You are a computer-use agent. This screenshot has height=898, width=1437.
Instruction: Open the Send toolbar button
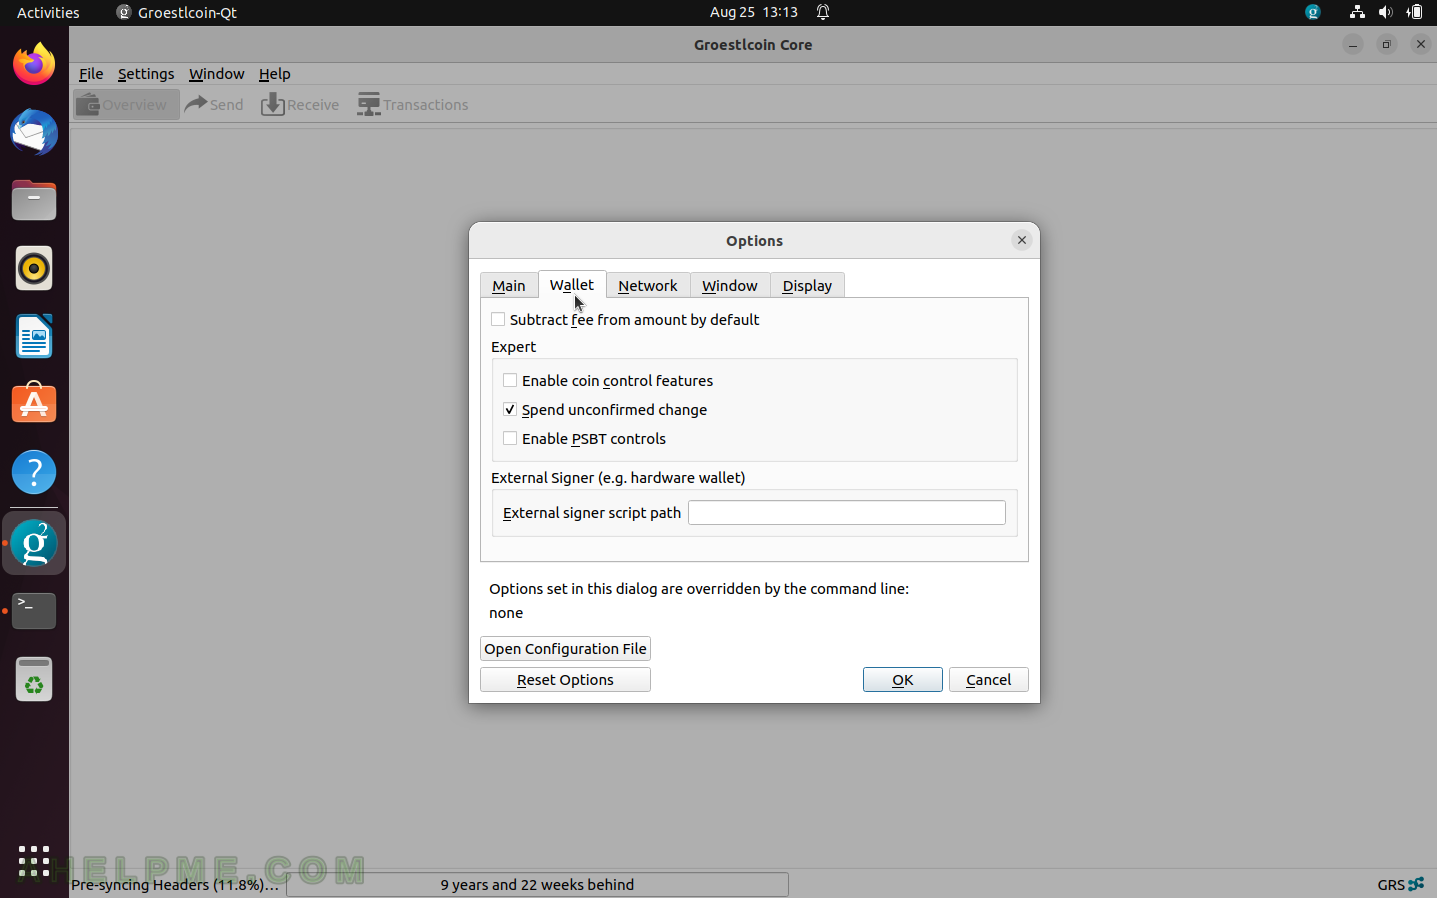click(214, 105)
